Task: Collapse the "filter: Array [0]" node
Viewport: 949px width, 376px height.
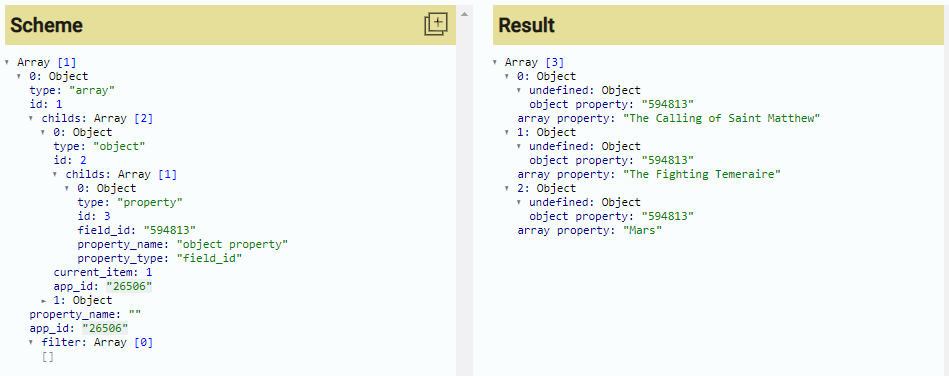Action: coord(31,343)
